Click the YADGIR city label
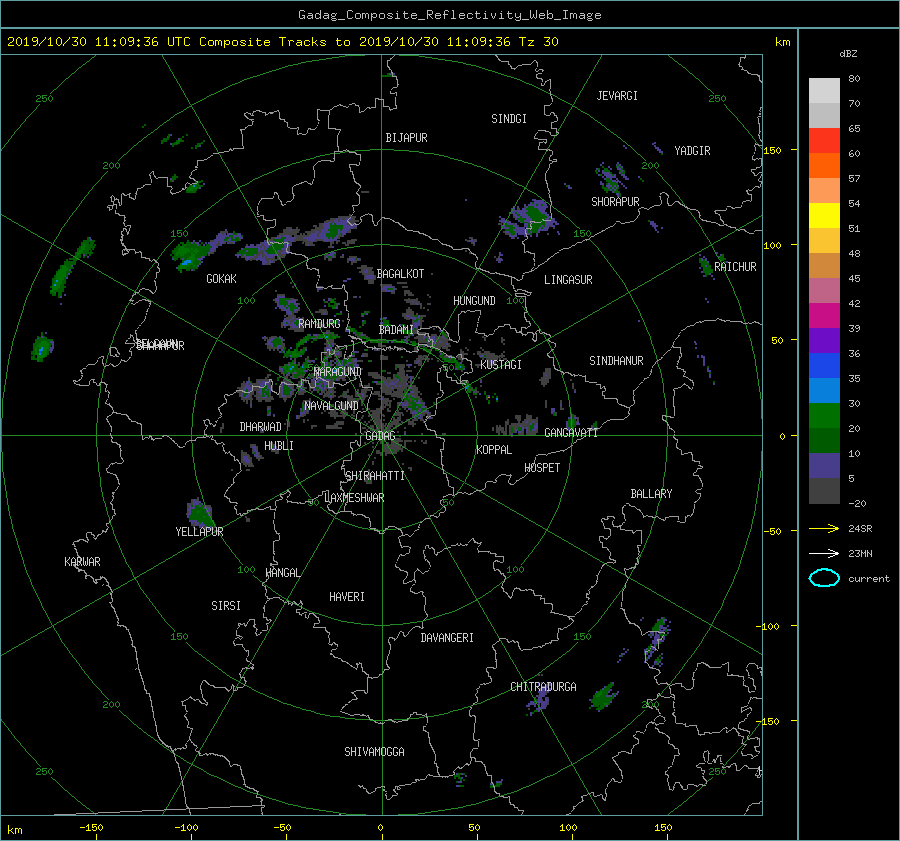900x841 pixels. point(692,151)
